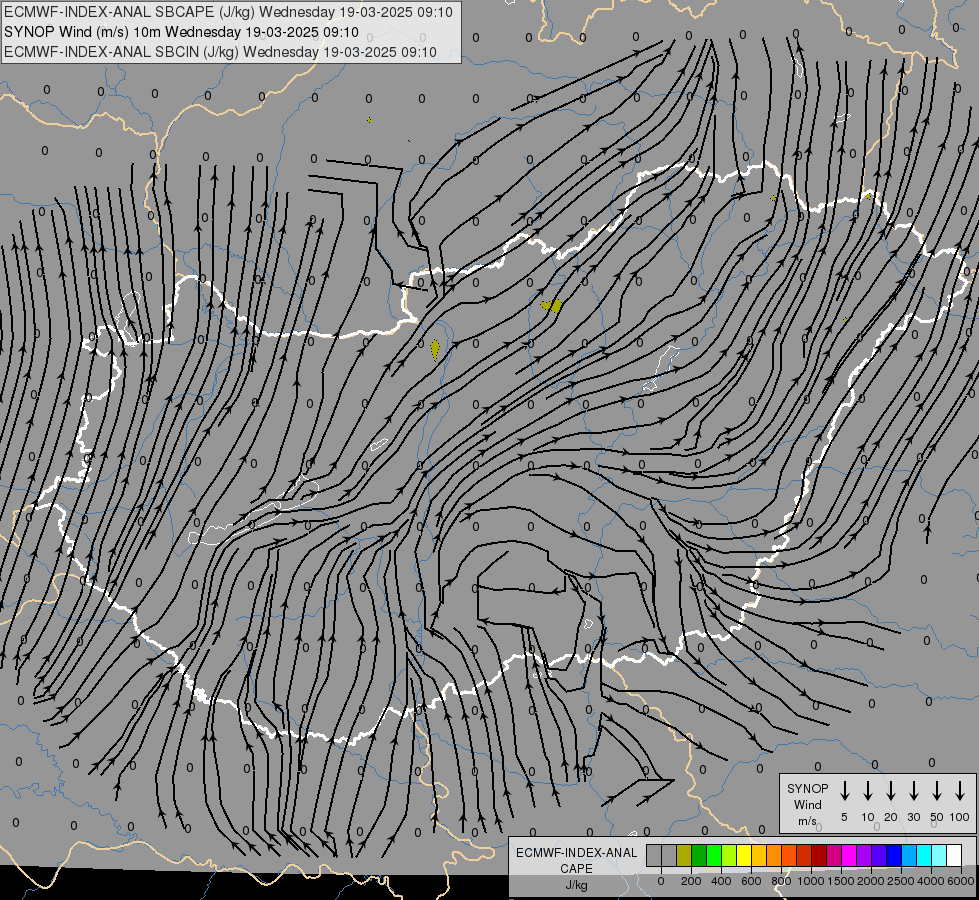The width and height of the screenshot is (979, 900).
Task: Pick the sky blue swatch right of 2500
Action: [909, 855]
